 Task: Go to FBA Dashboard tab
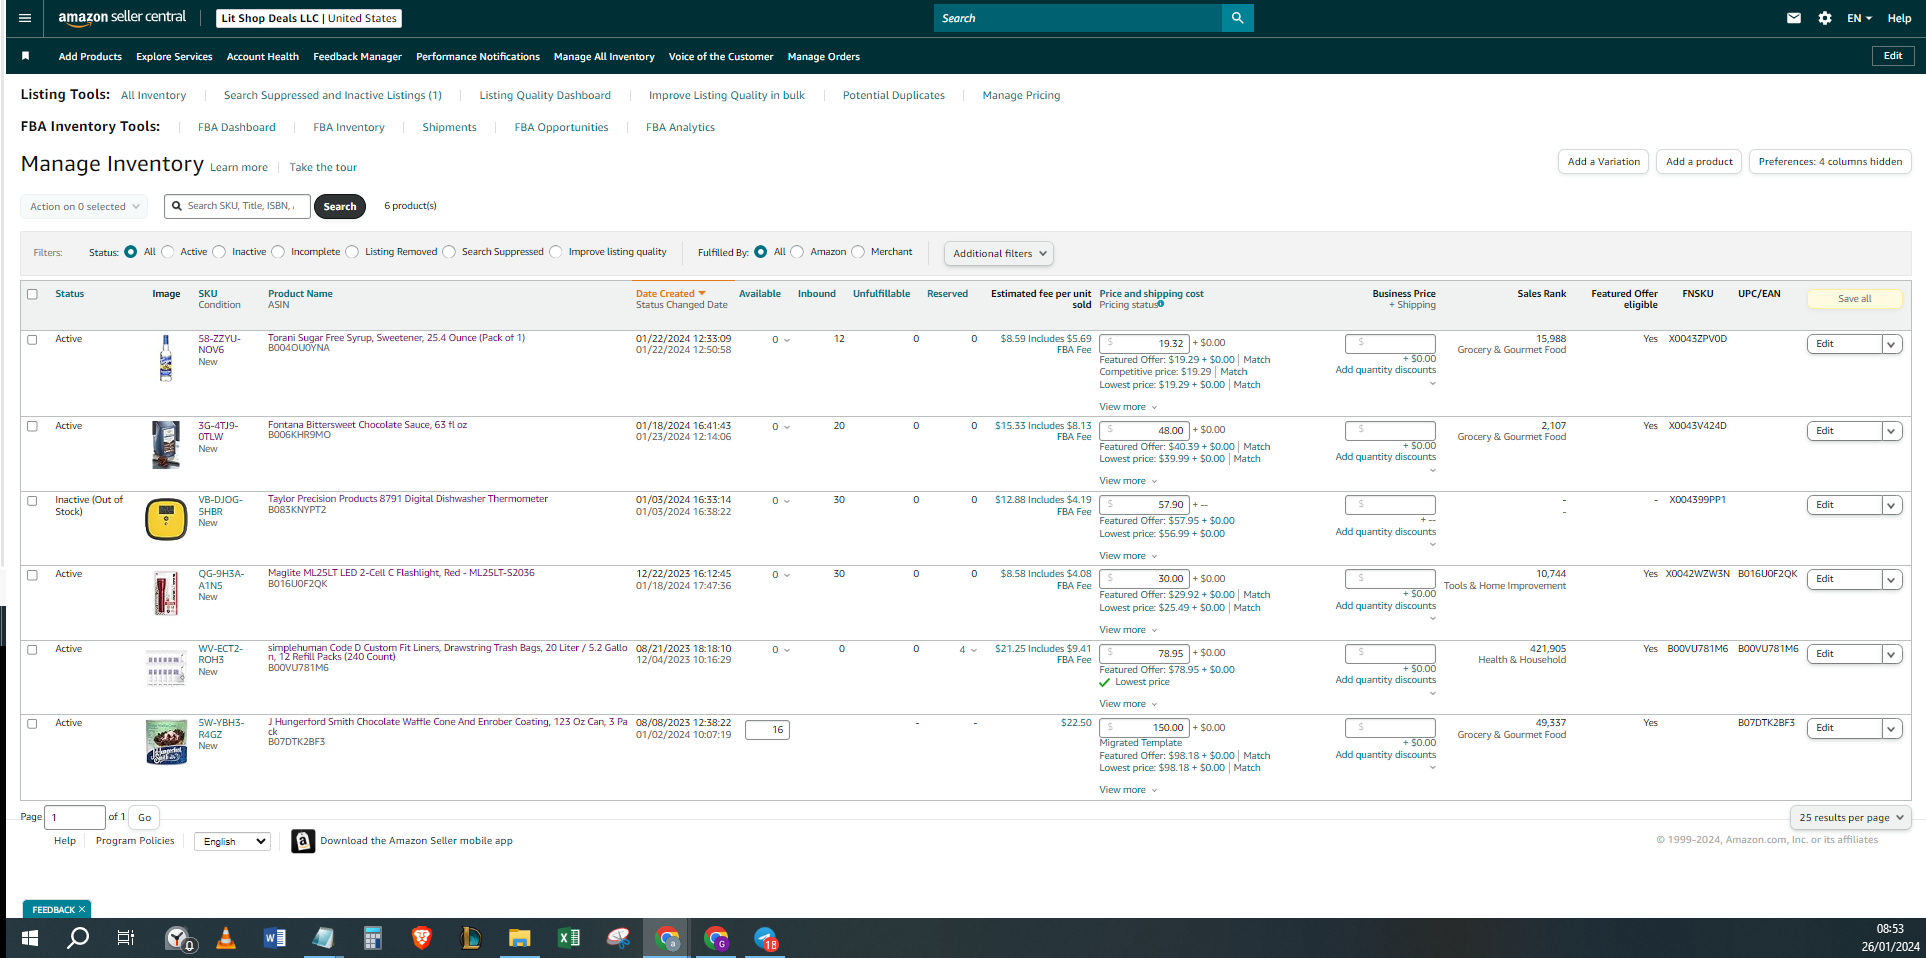point(237,128)
